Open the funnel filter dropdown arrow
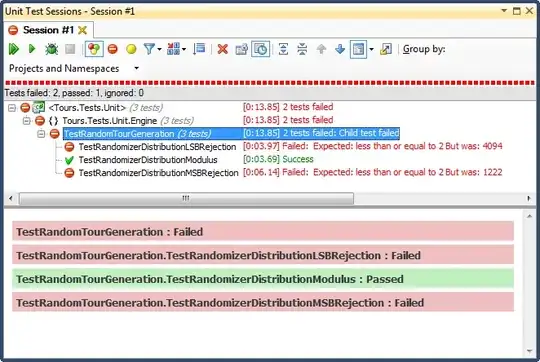540x362 pixels. coord(159,49)
